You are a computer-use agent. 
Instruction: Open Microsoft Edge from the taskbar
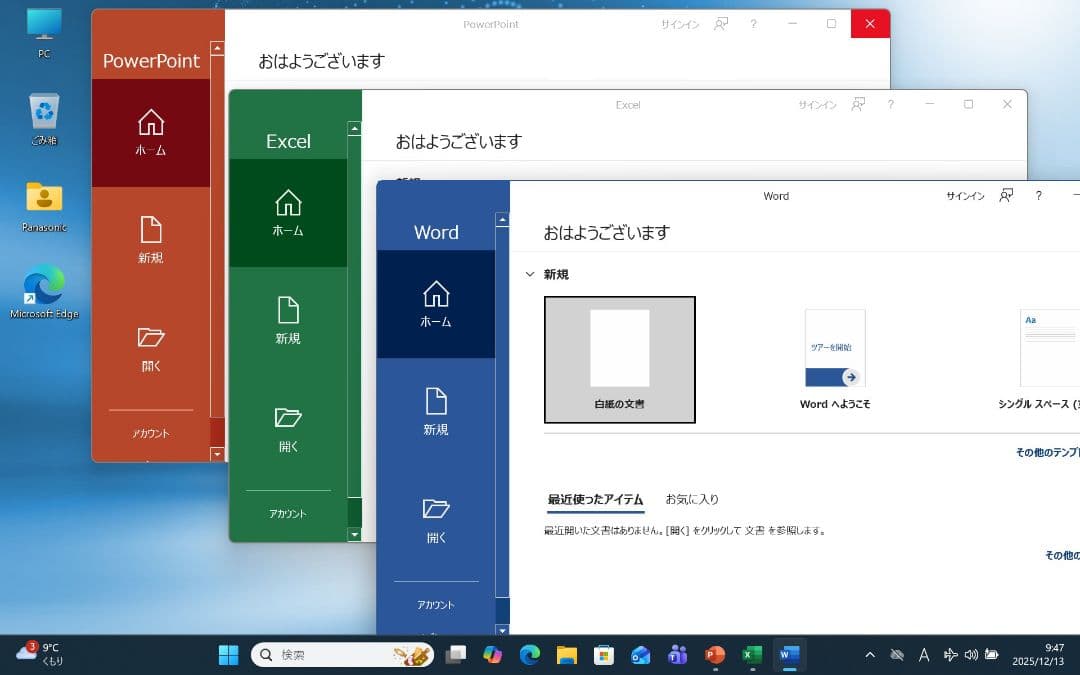(530, 655)
